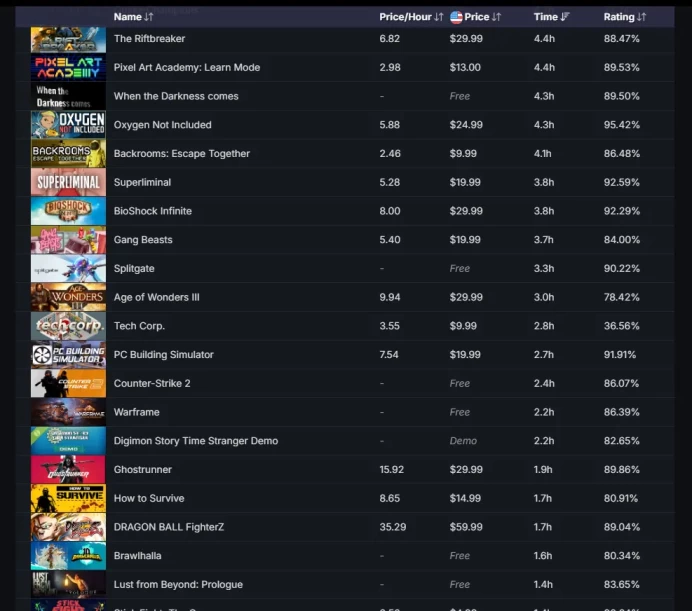
Task: Click the $14.99 price cell
Action: 465,498
